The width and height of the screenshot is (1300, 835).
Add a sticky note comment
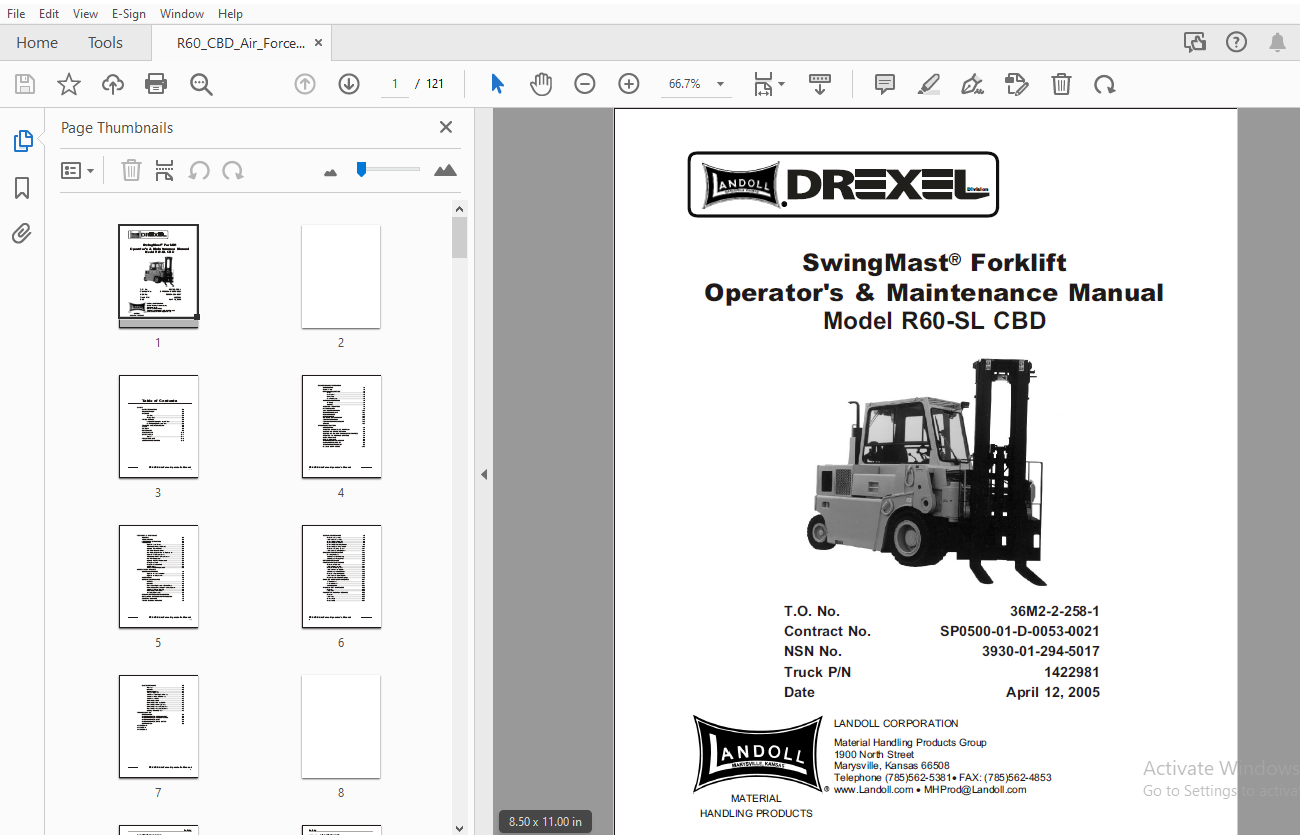tap(885, 84)
